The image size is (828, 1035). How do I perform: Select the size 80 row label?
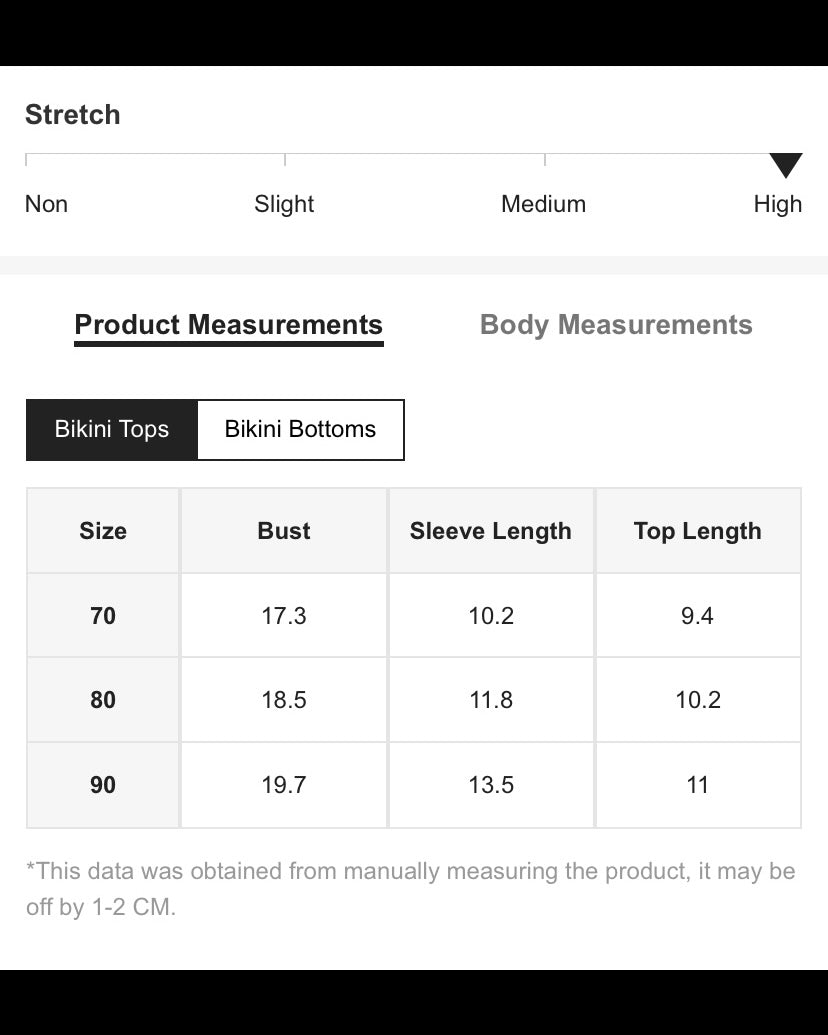[x=103, y=700]
